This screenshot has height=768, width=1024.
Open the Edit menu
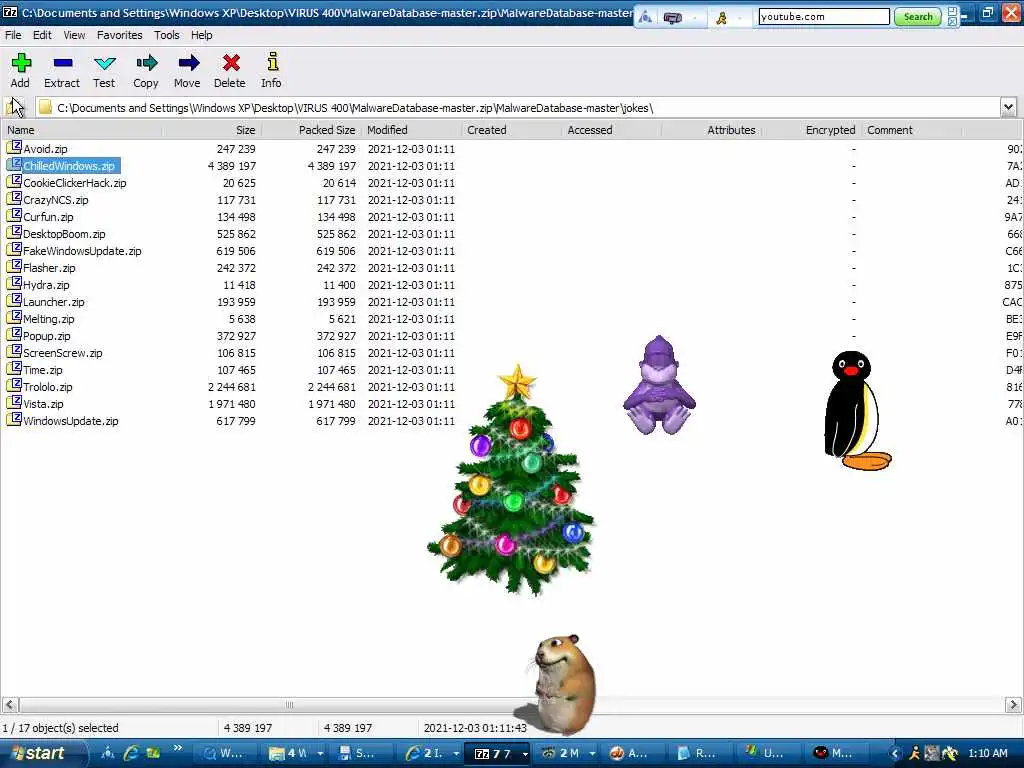point(42,35)
